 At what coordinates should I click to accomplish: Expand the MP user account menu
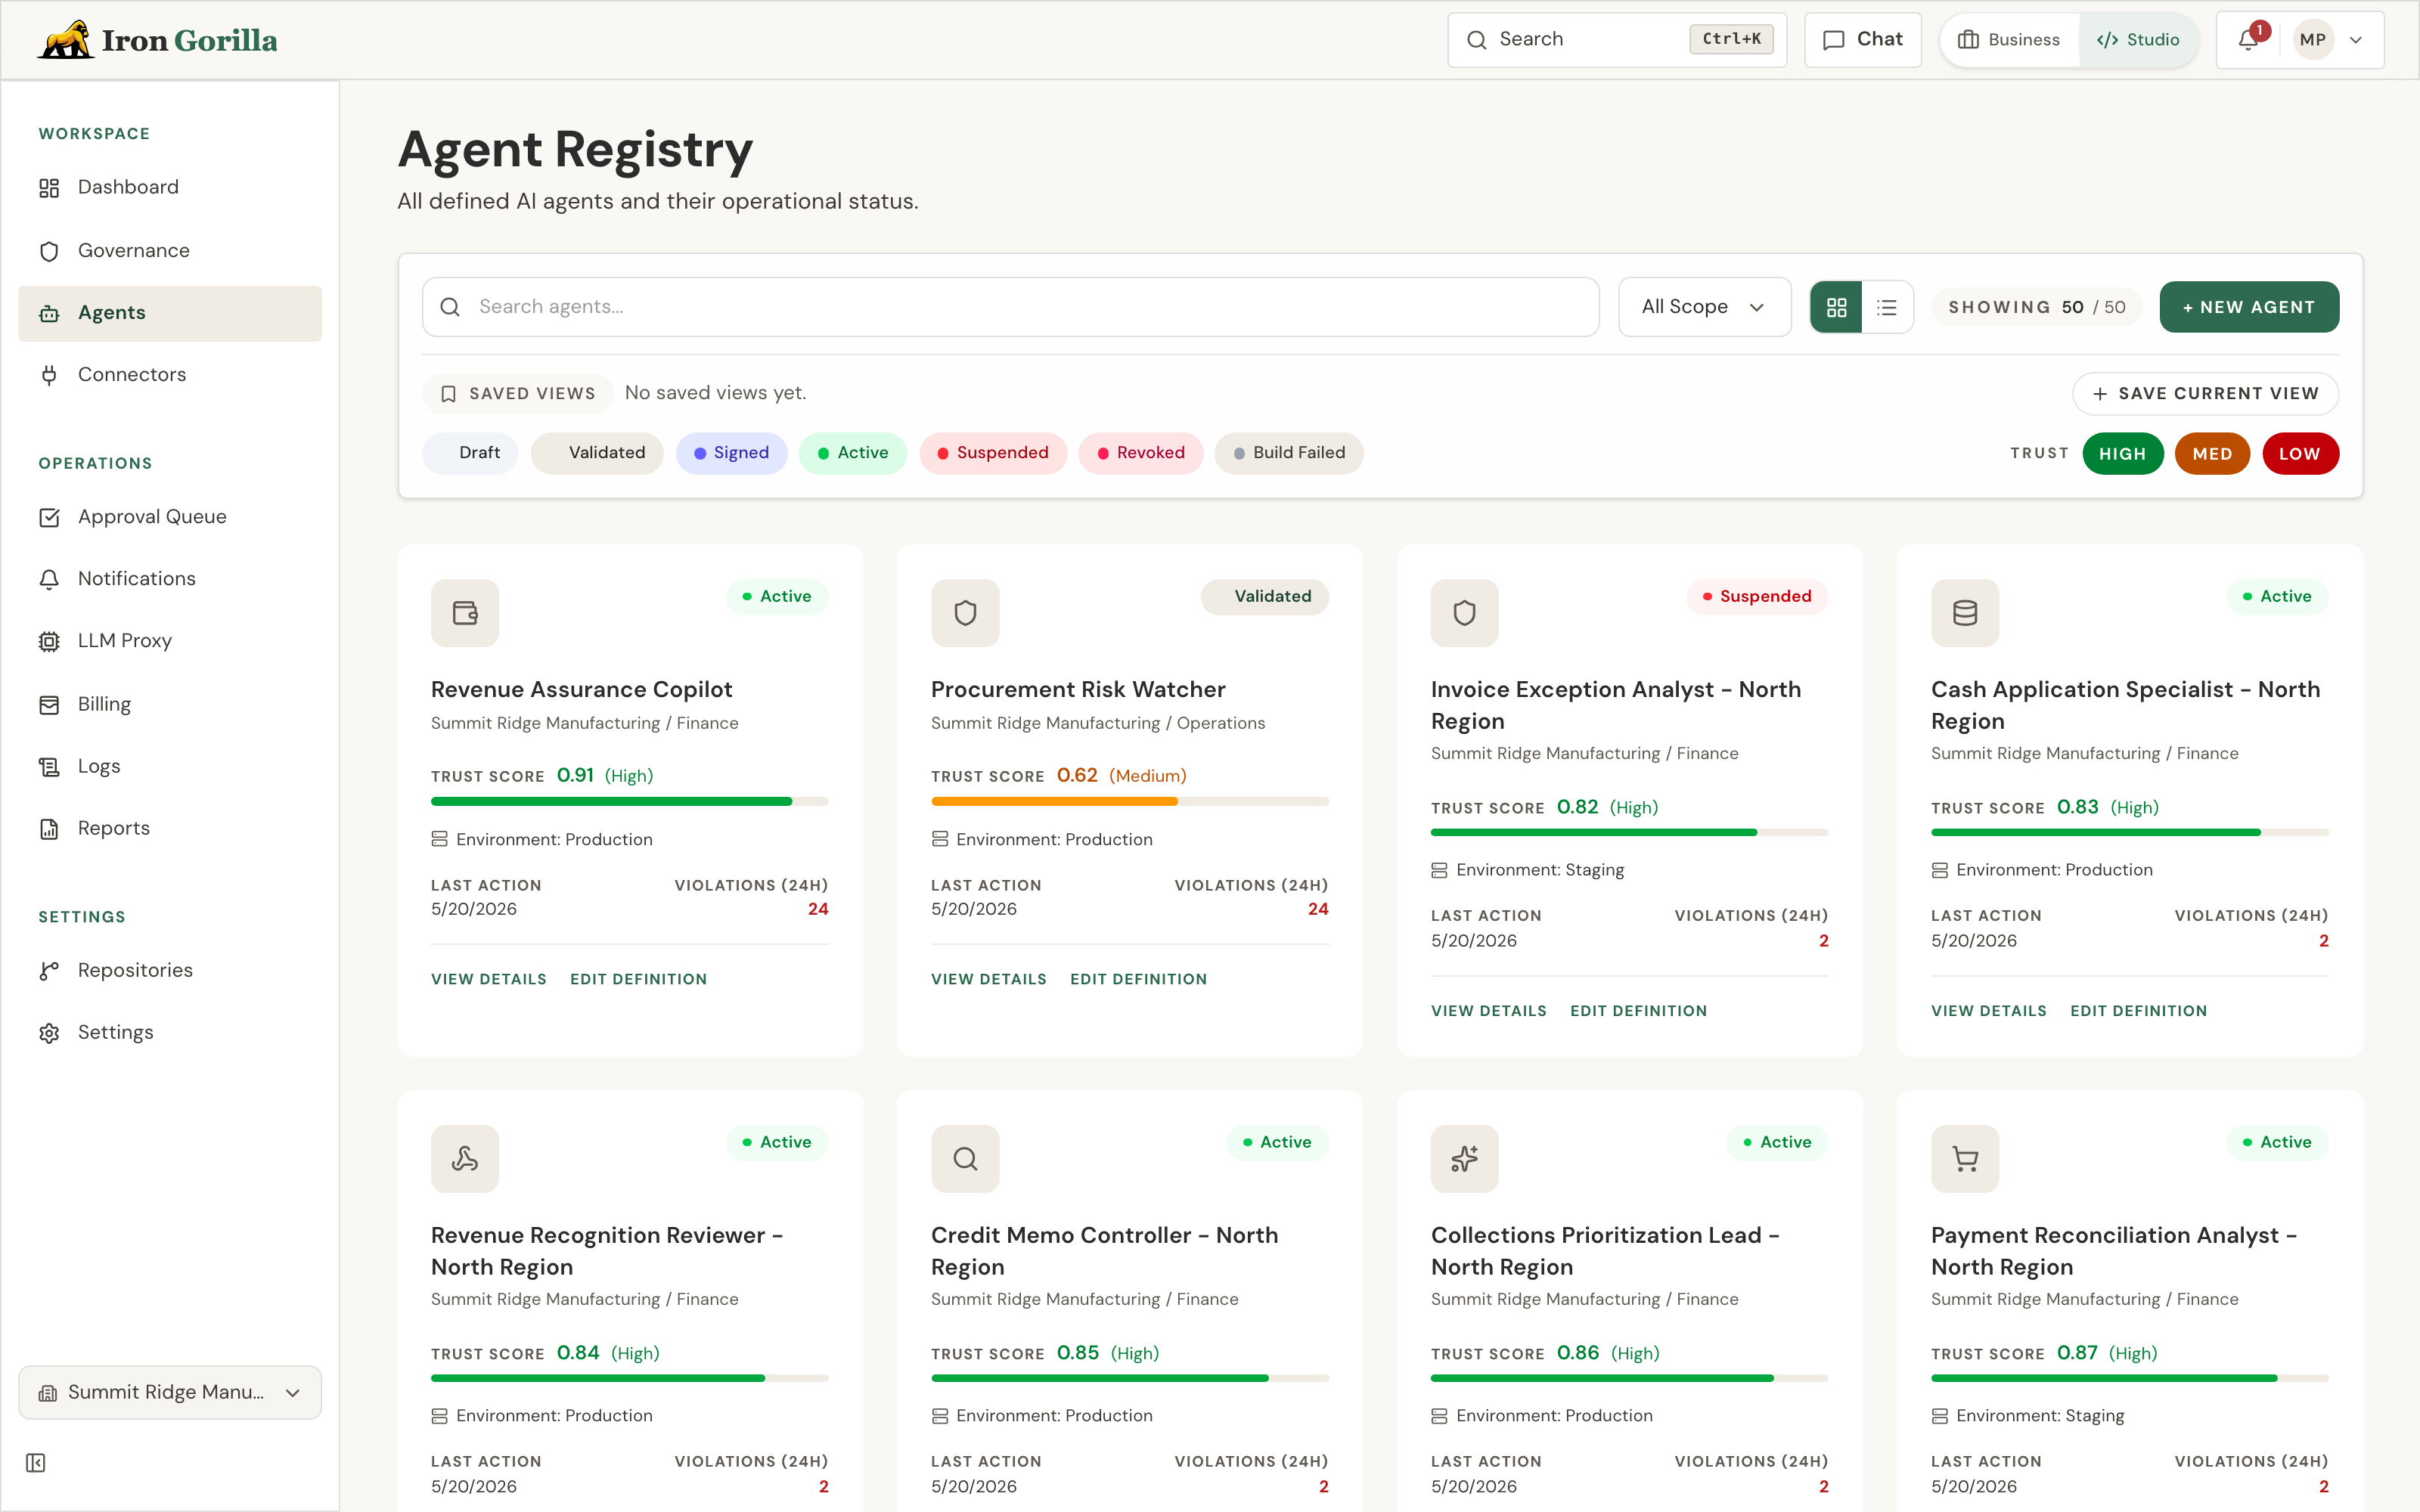pos(2331,40)
